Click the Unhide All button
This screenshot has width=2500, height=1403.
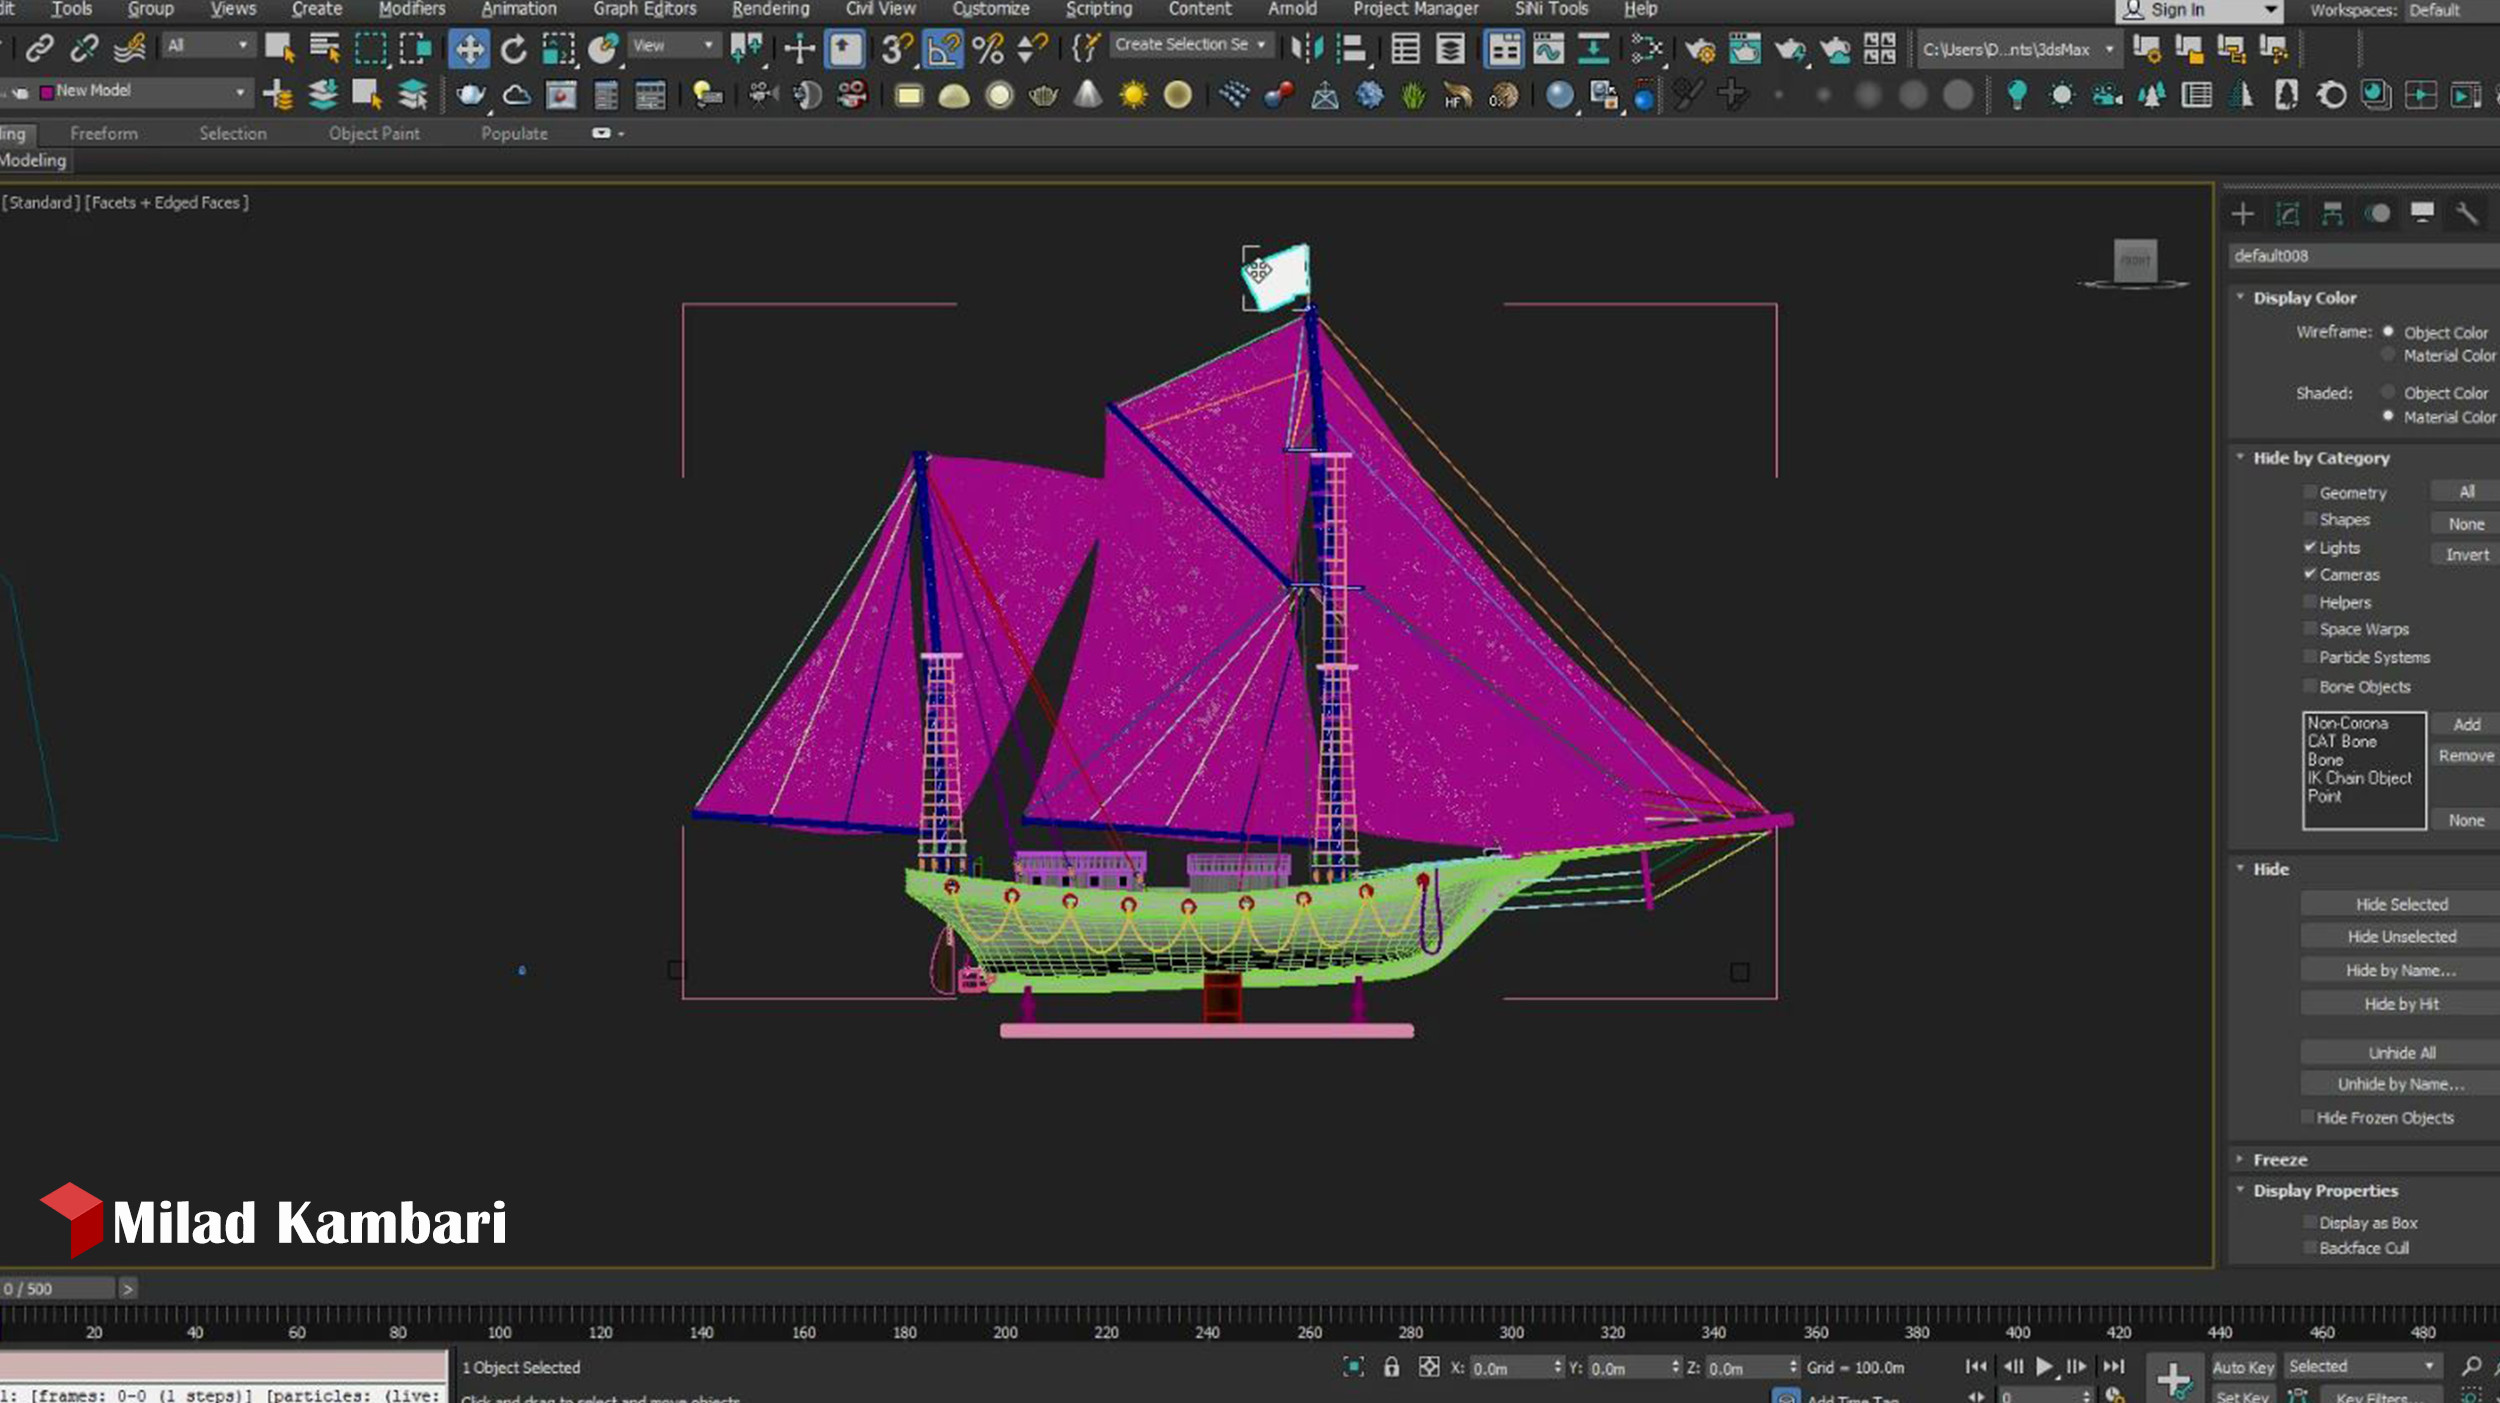[2400, 1052]
